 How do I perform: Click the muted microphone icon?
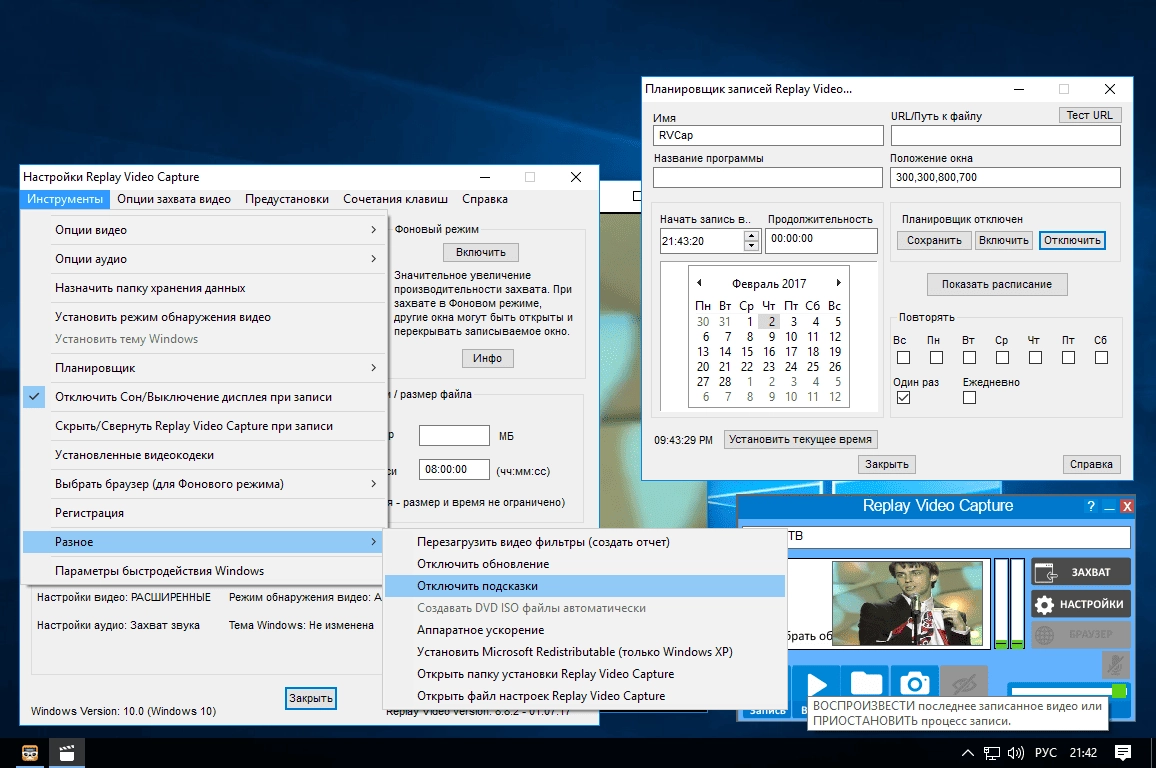pos(1115,666)
